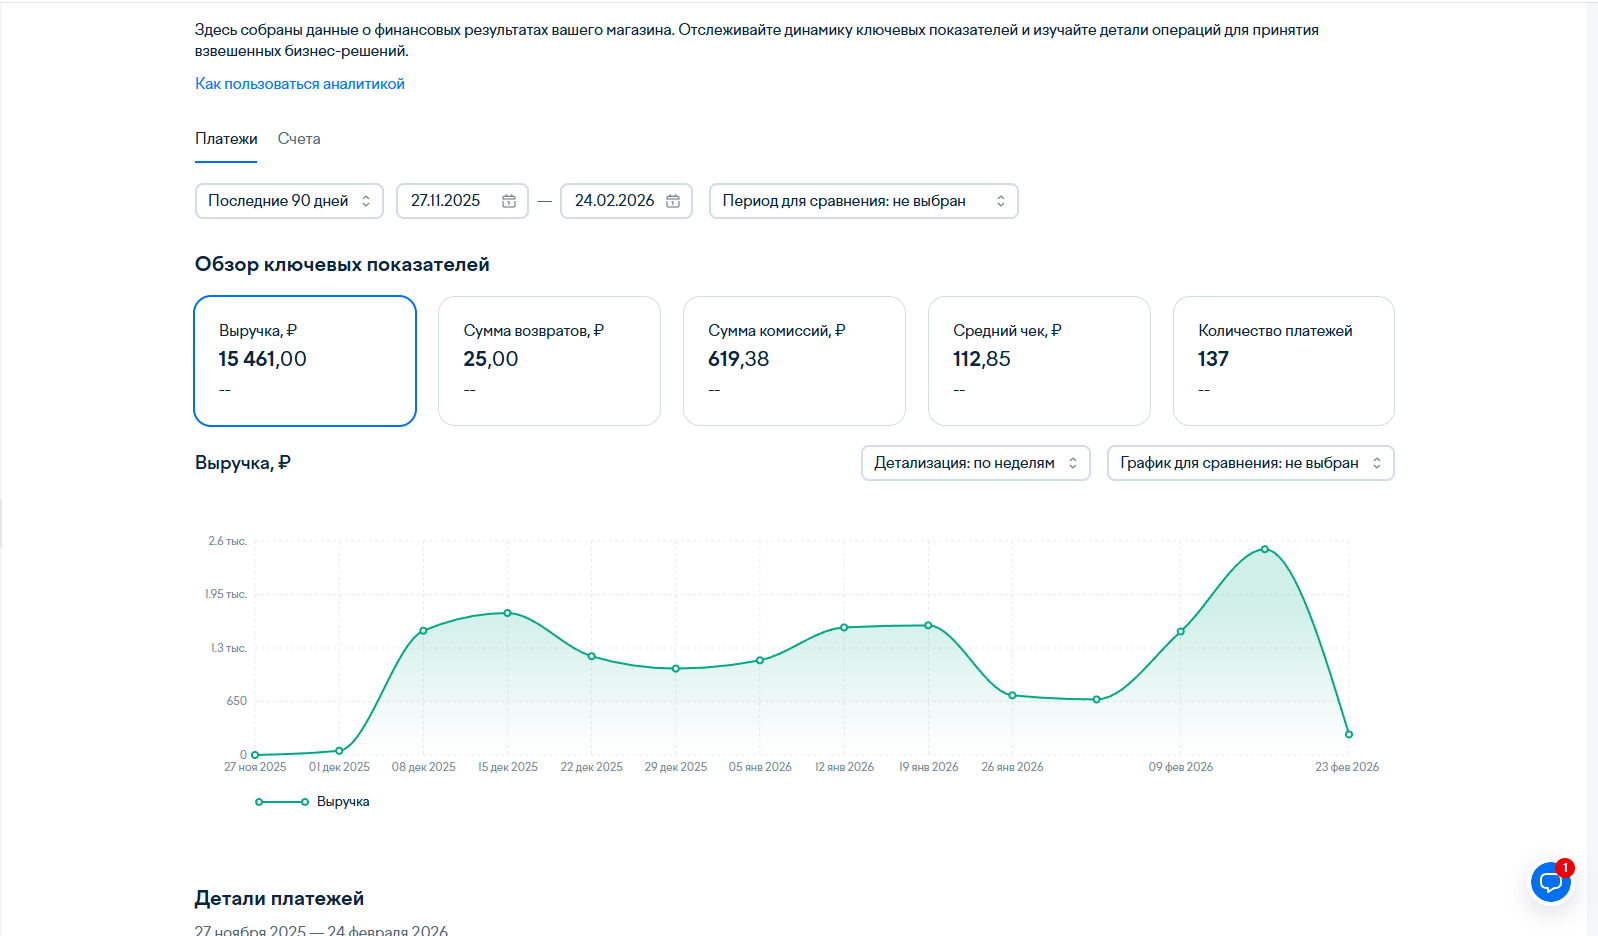The width and height of the screenshot is (1598, 936).
Task: Open Как пользоваться аналитикой link
Action: click(300, 84)
